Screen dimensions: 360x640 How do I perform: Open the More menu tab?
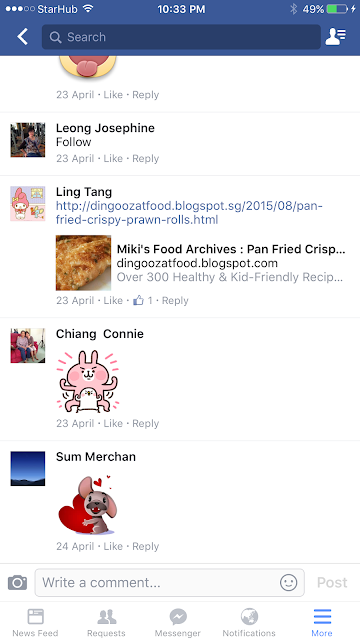pyautogui.click(x=322, y=622)
